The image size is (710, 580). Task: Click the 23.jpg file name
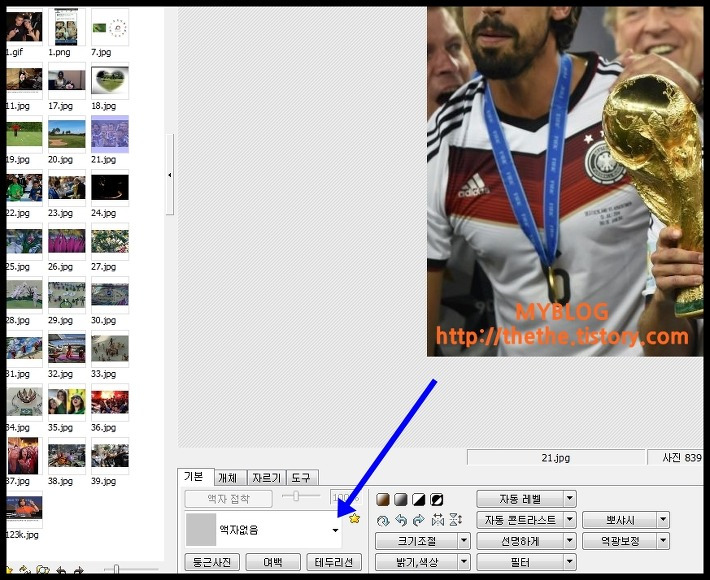click(61, 213)
